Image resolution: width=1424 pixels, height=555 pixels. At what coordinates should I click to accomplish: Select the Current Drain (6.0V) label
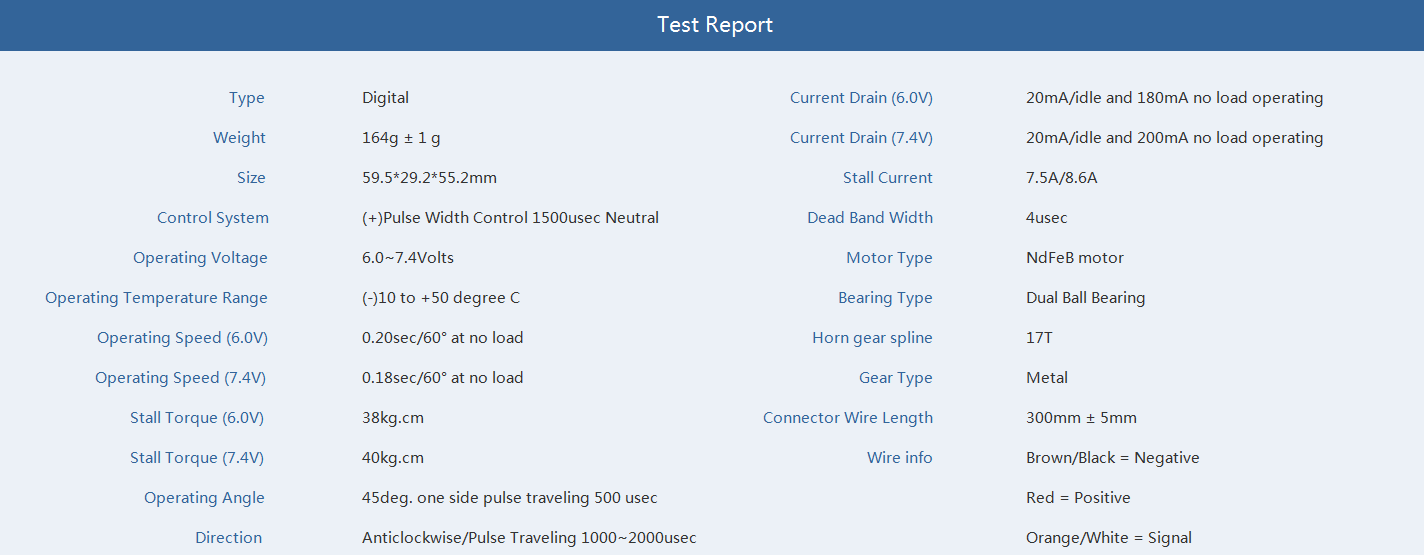click(861, 98)
